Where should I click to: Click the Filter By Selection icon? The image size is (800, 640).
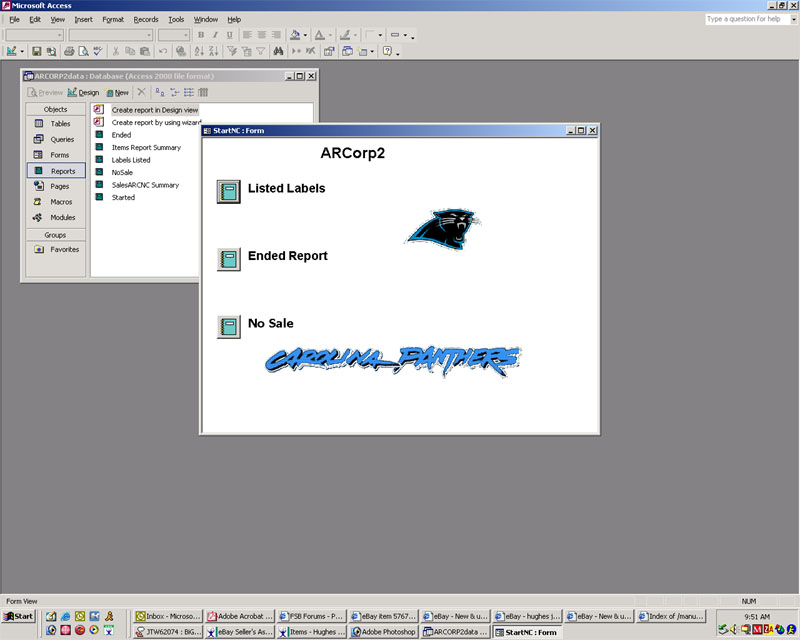(x=232, y=51)
